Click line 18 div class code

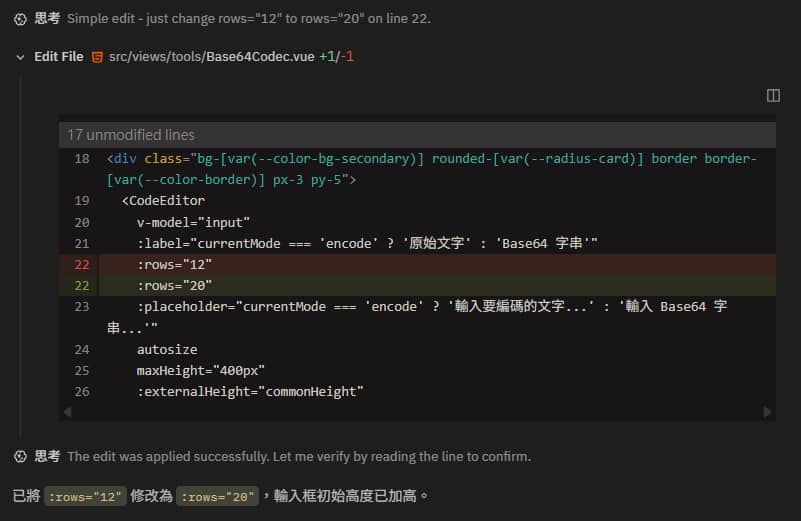432,169
